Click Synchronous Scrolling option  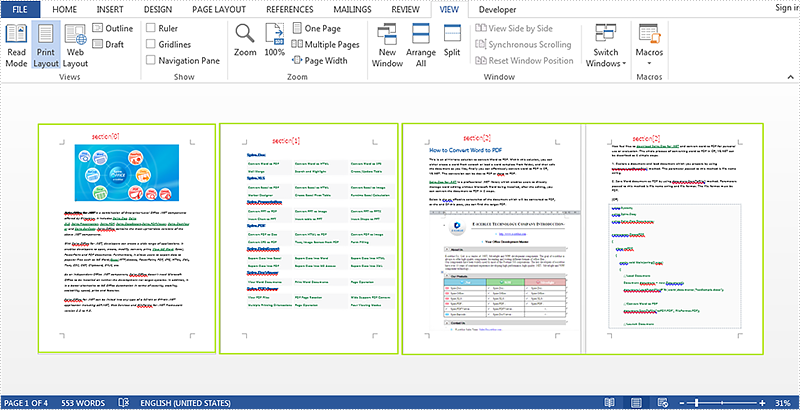coord(523,44)
